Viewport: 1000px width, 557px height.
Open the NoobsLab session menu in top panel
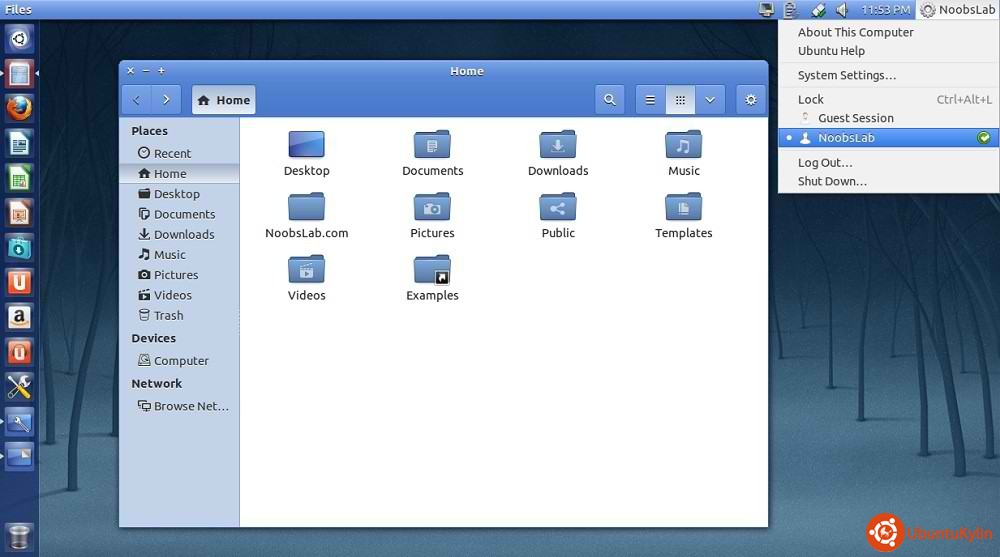pyautogui.click(x=957, y=10)
